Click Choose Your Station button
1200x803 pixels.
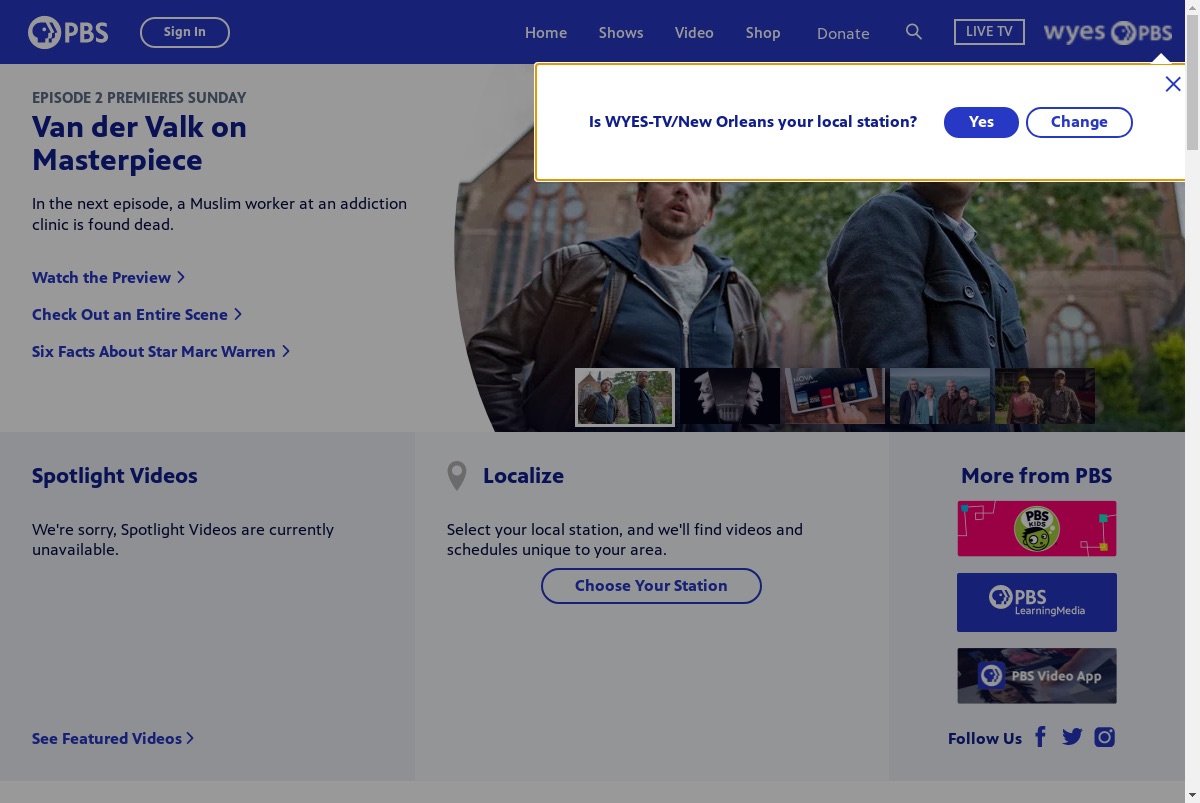click(x=651, y=586)
